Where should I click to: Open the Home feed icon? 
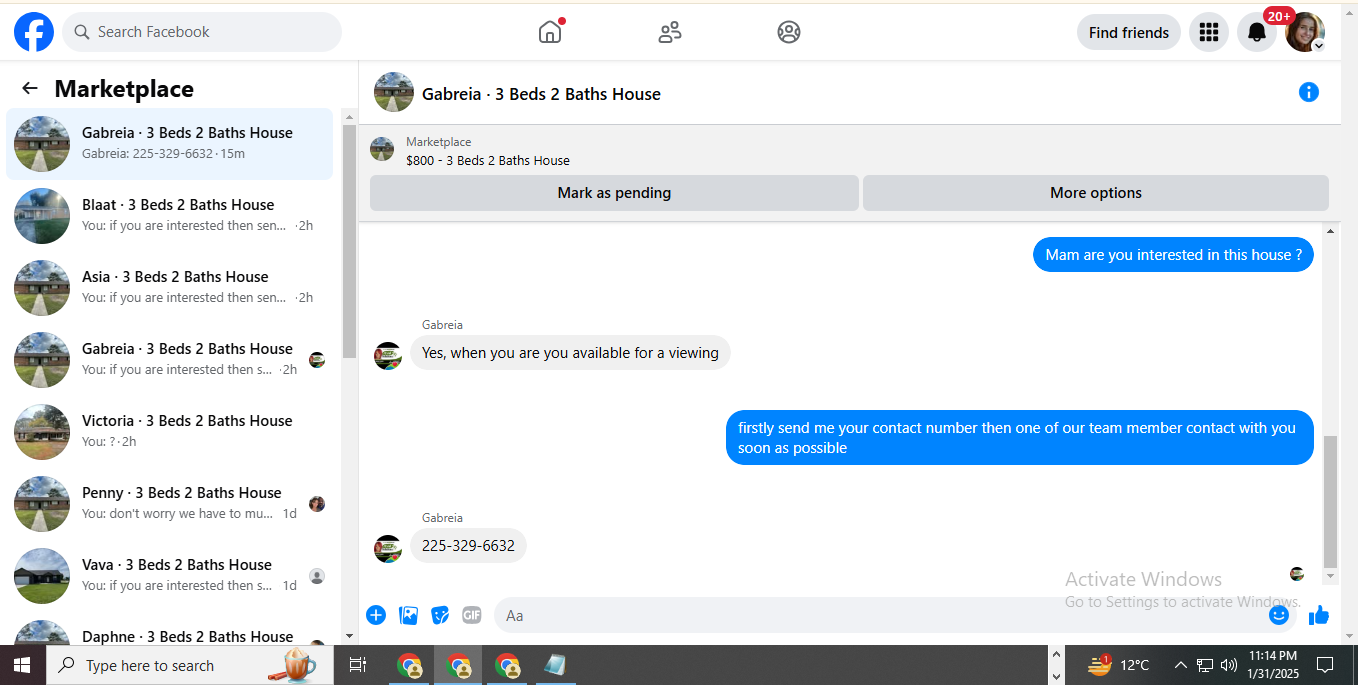point(550,32)
